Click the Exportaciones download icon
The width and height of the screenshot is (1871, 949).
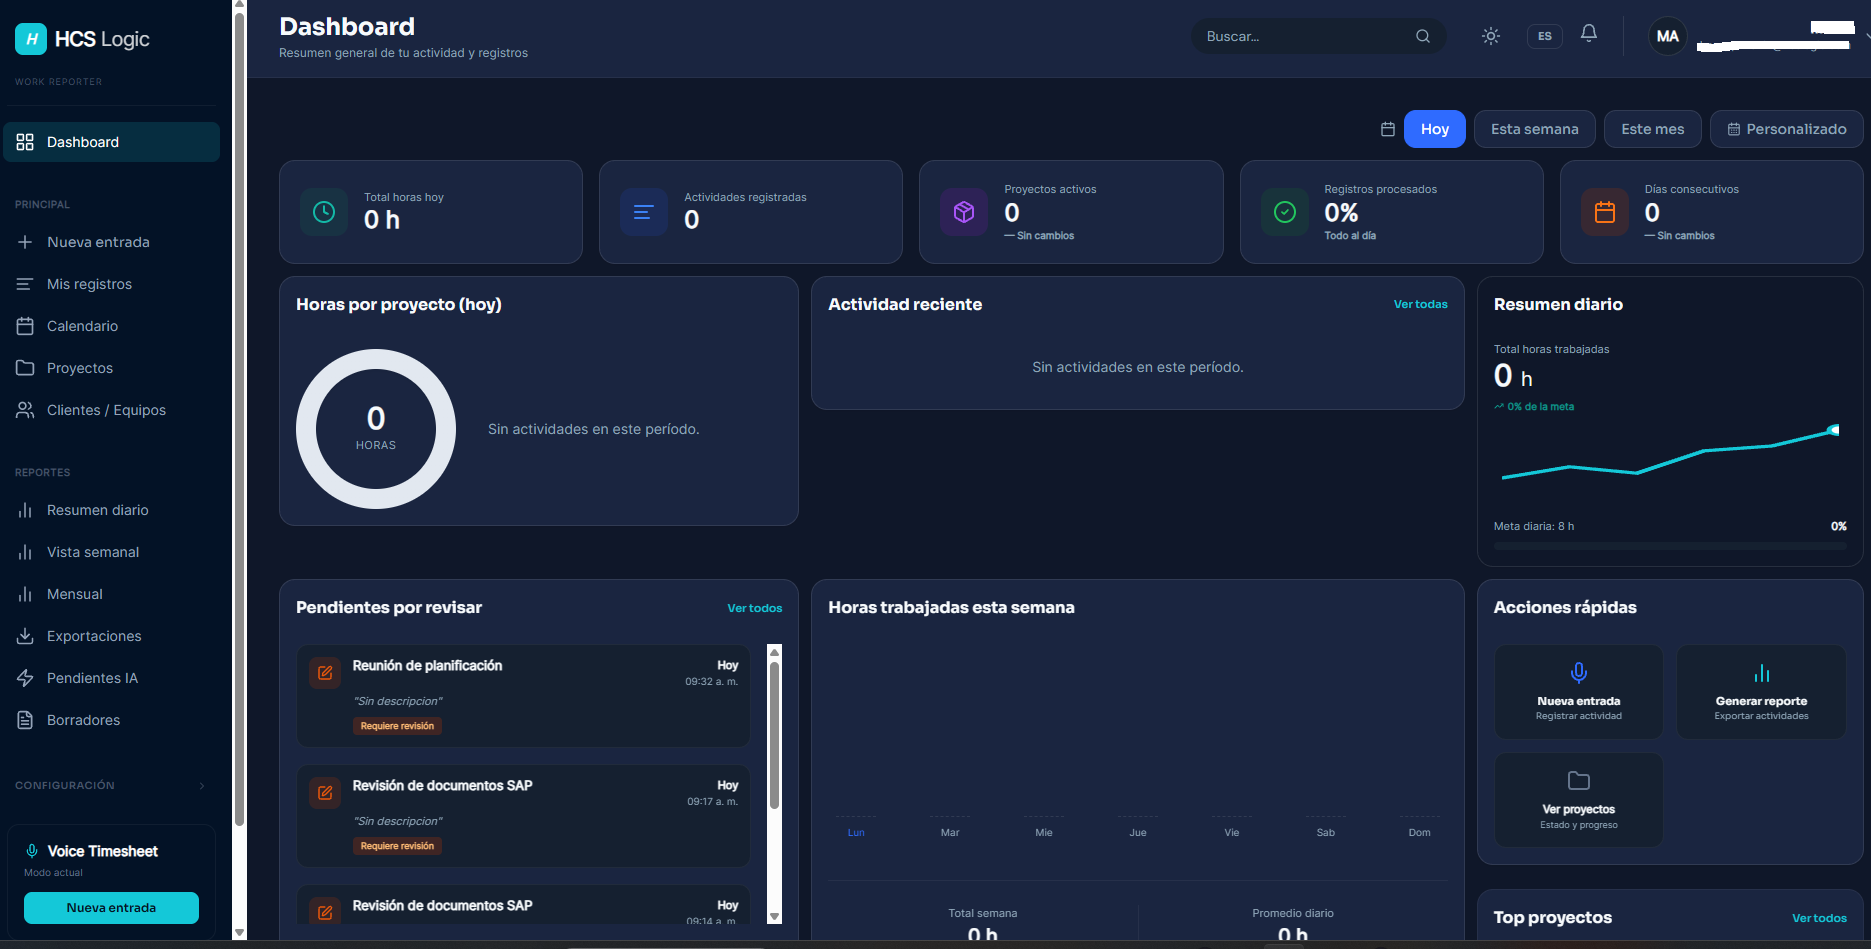[x=25, y=636]
